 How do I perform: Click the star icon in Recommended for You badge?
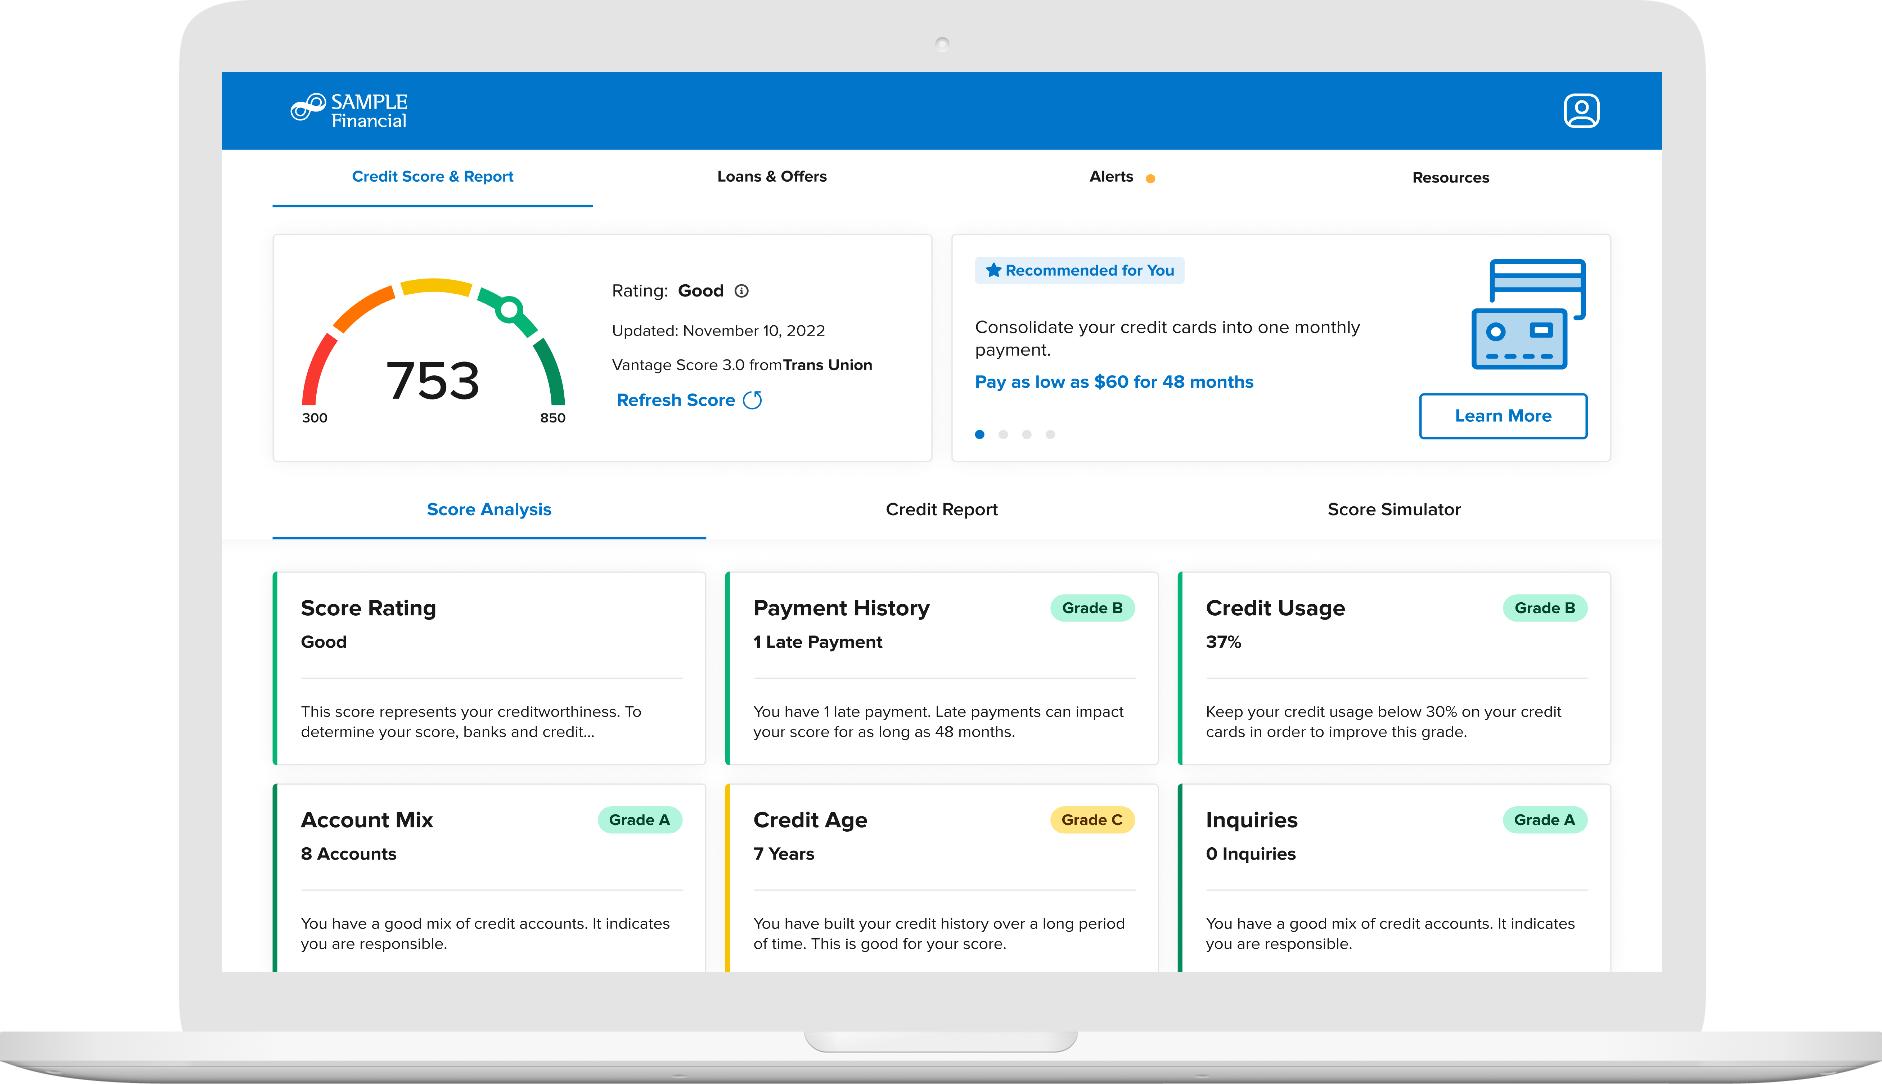pos(992,270)
